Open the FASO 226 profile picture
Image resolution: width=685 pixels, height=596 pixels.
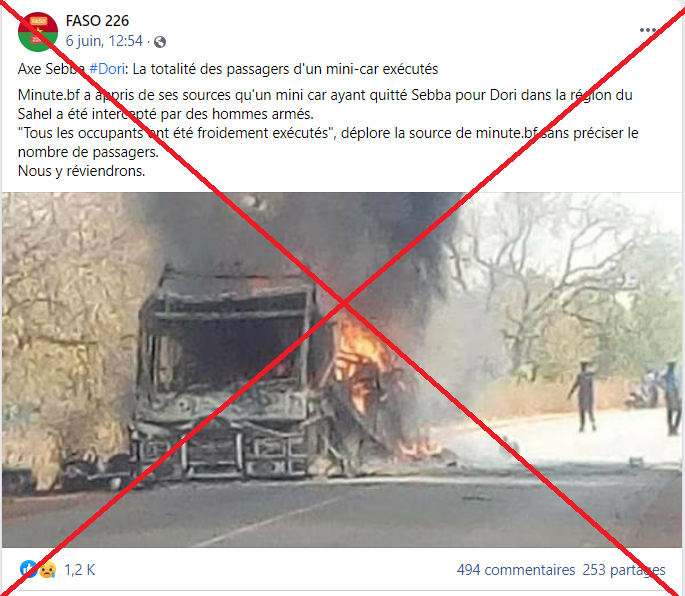coord(38,31)
